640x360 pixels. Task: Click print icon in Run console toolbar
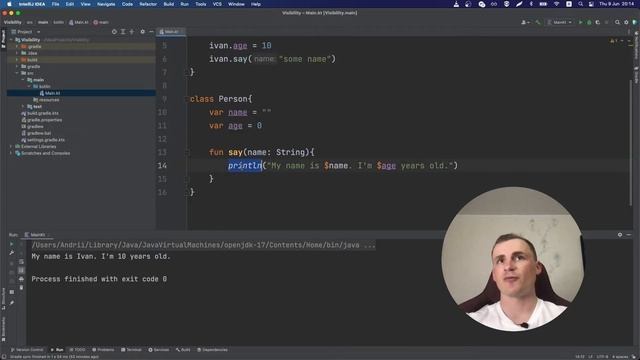click(21, 279)
